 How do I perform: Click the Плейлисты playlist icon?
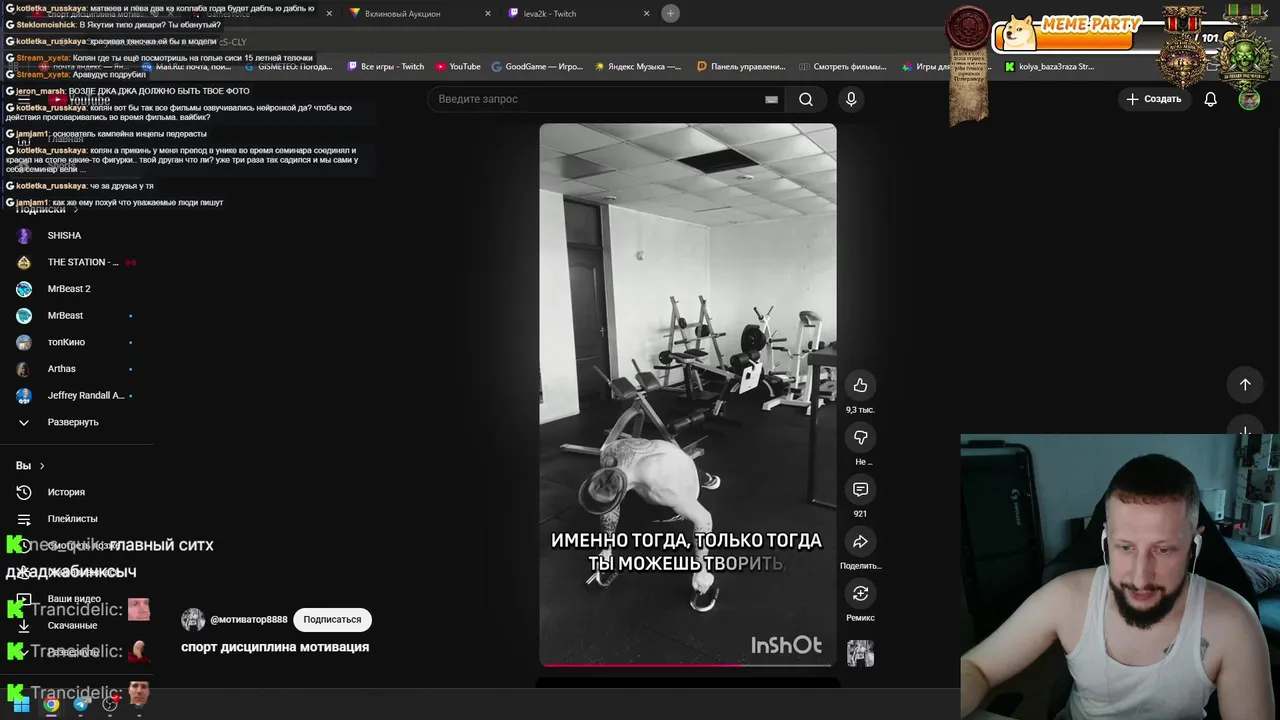(24, 519)
